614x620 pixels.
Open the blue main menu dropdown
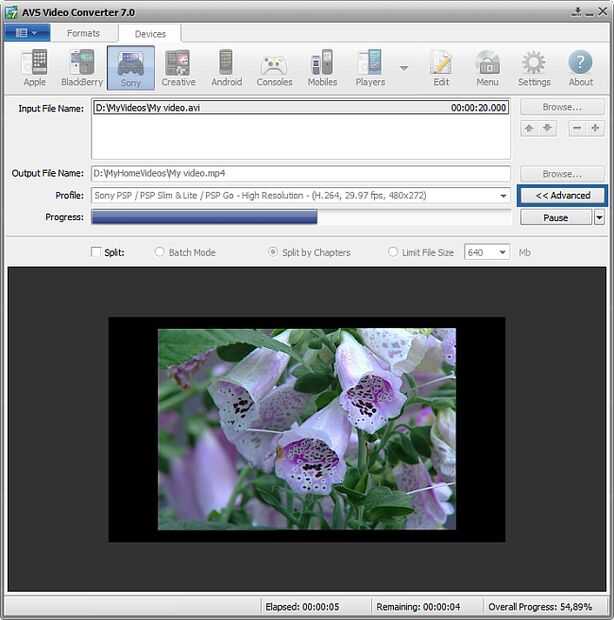click(27, 33)
